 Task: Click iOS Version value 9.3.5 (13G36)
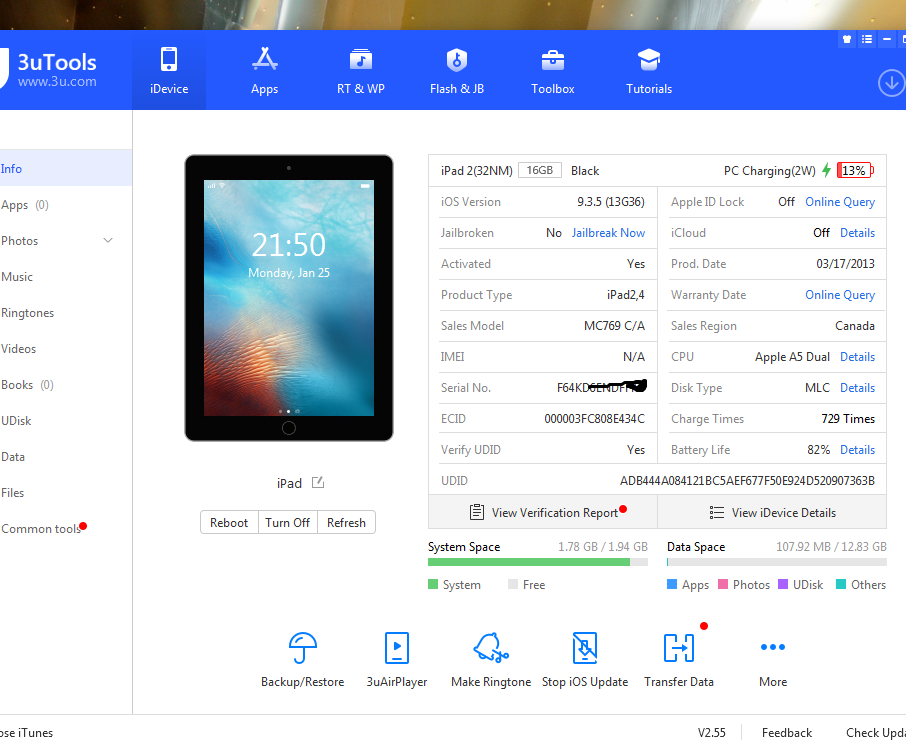pos(611,202)
